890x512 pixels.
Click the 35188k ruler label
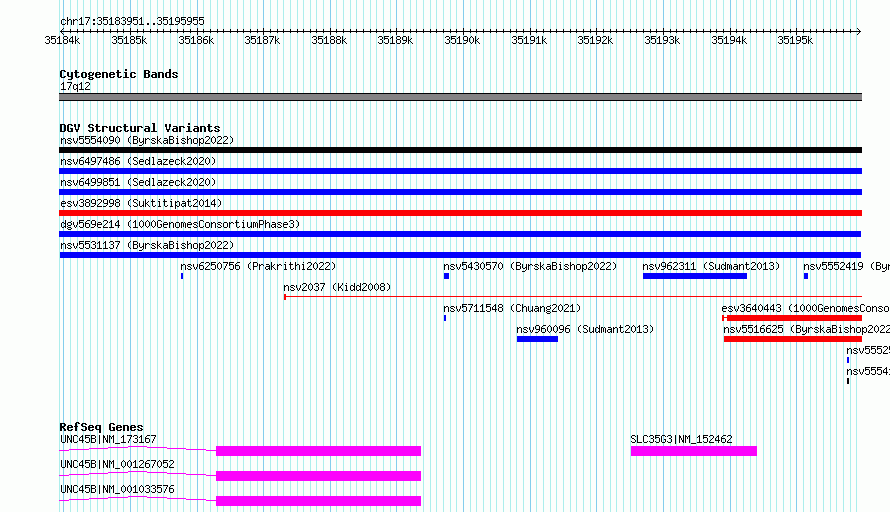329,40
